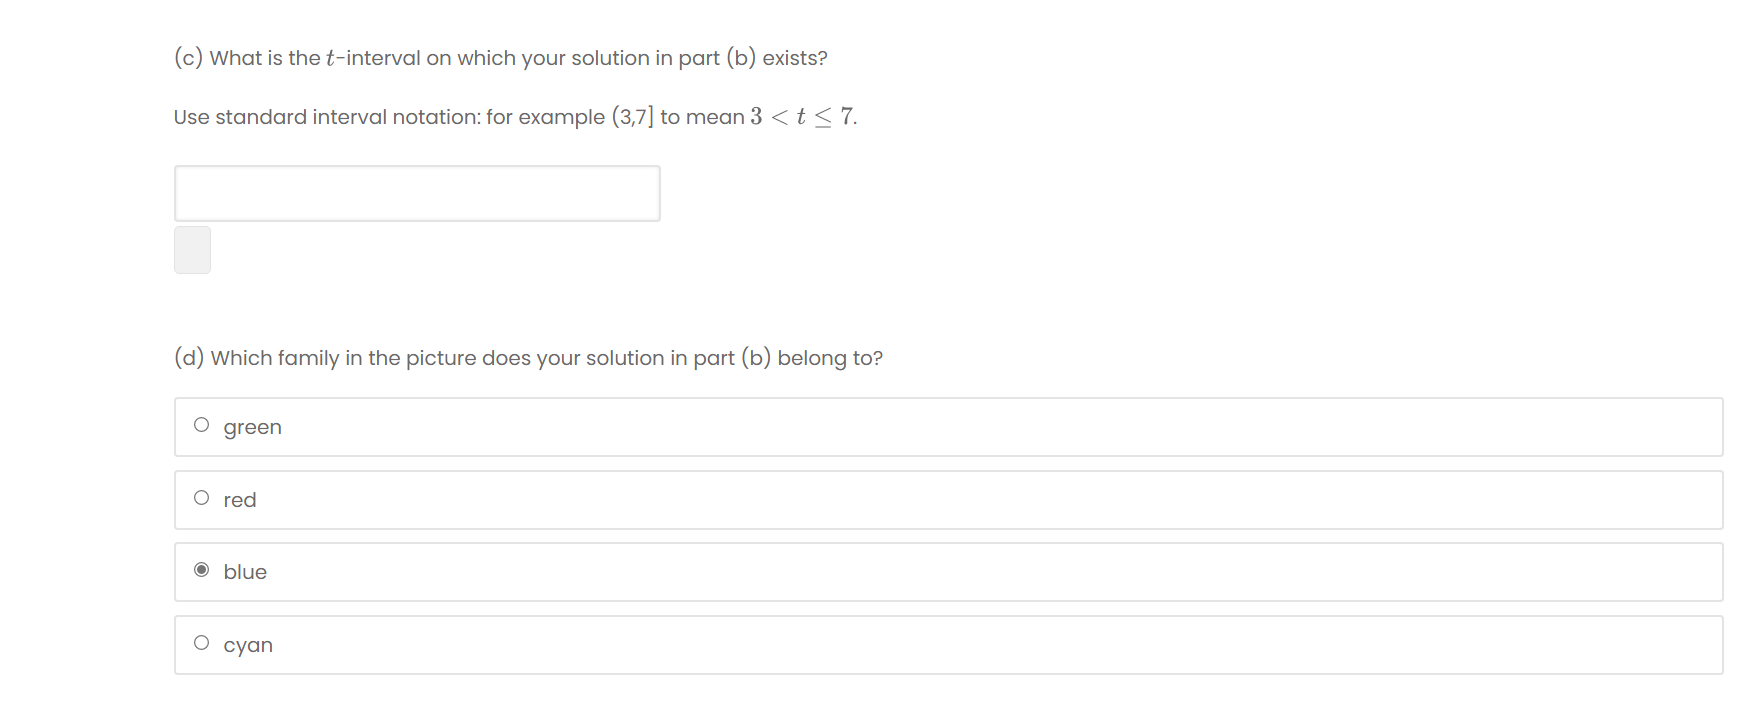Viewport: 1761px width, 712px height.
Task: Click the already-selected blue radio button
Action: [x=202, y=569]
